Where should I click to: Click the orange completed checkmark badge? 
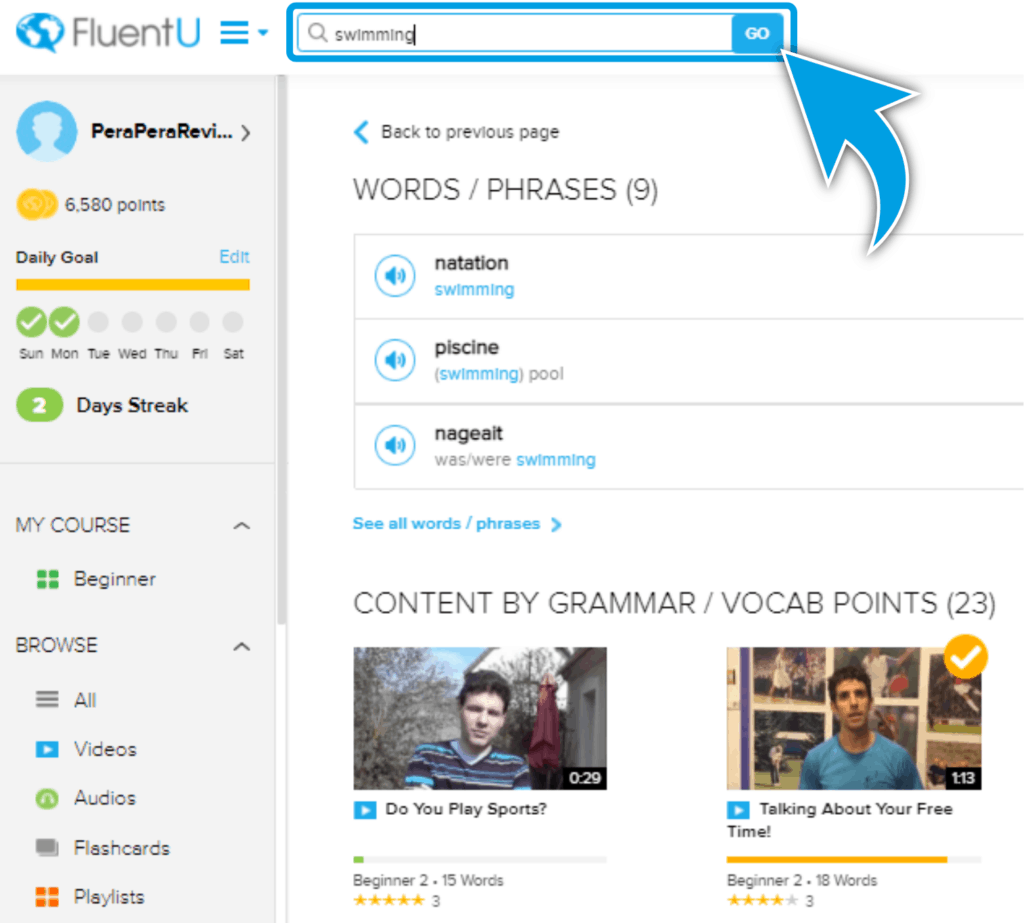tap(966, 656)
